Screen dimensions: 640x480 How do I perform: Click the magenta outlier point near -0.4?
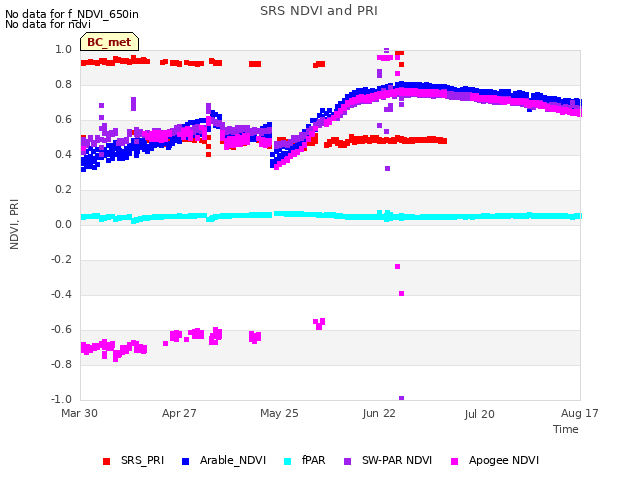pyautogui.click(x=401, y=293)
